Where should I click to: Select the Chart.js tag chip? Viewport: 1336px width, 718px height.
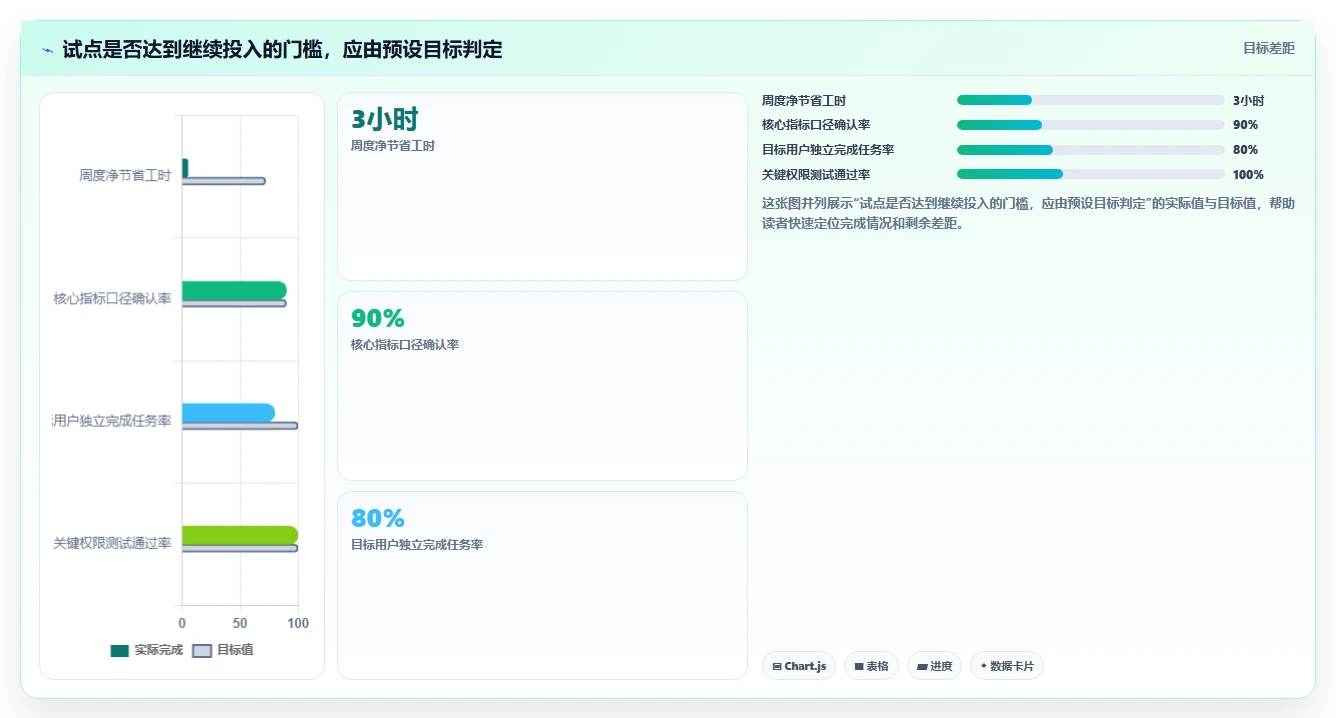point(799,666)
